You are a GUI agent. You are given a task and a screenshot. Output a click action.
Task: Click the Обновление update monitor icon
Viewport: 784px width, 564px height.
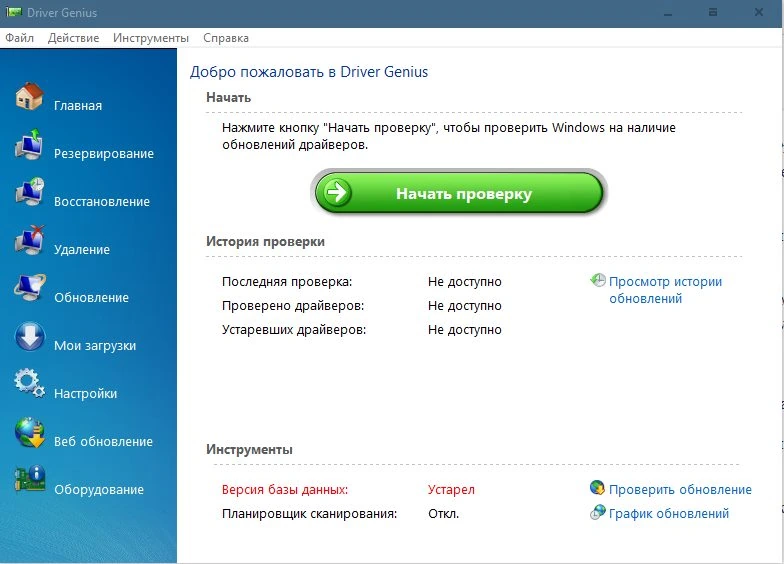tap(30, 288)
